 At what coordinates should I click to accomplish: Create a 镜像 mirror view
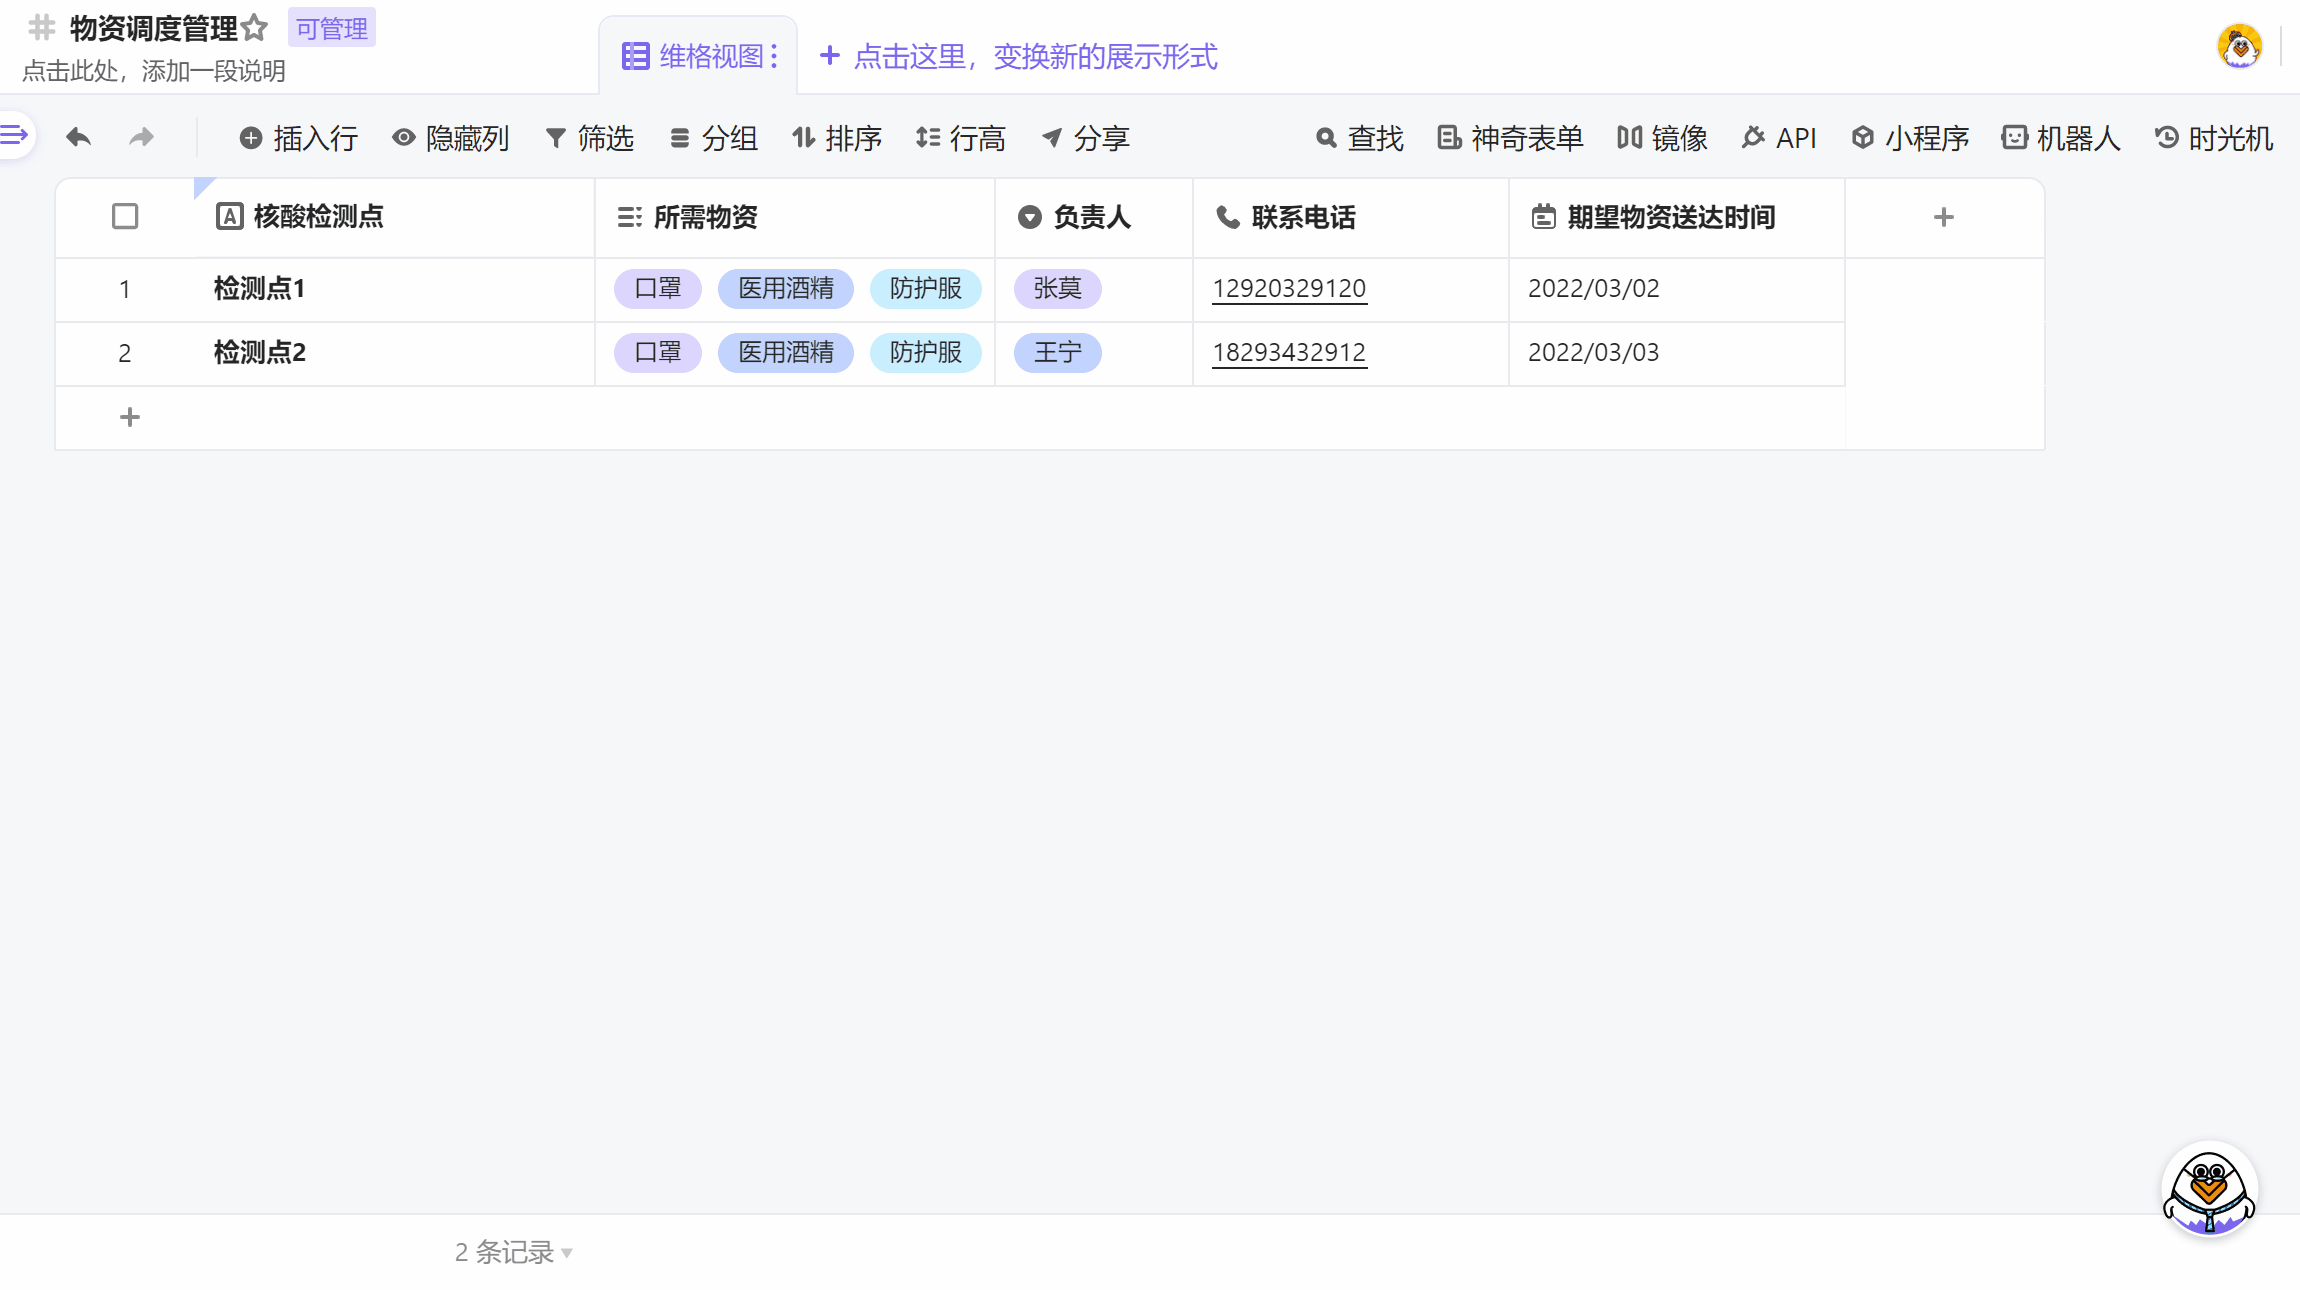point(1662,138)
